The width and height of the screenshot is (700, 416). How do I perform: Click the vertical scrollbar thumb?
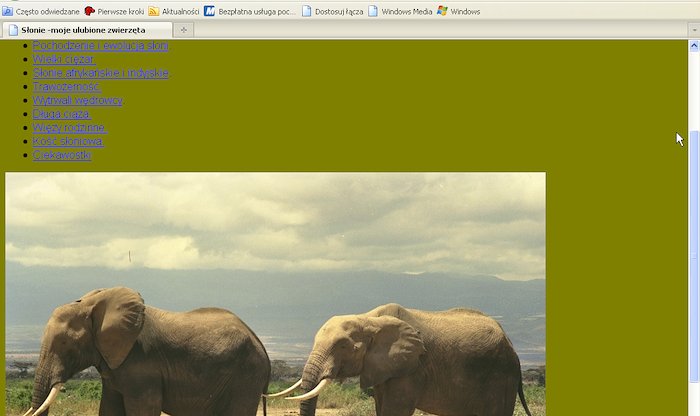(694, 256)
